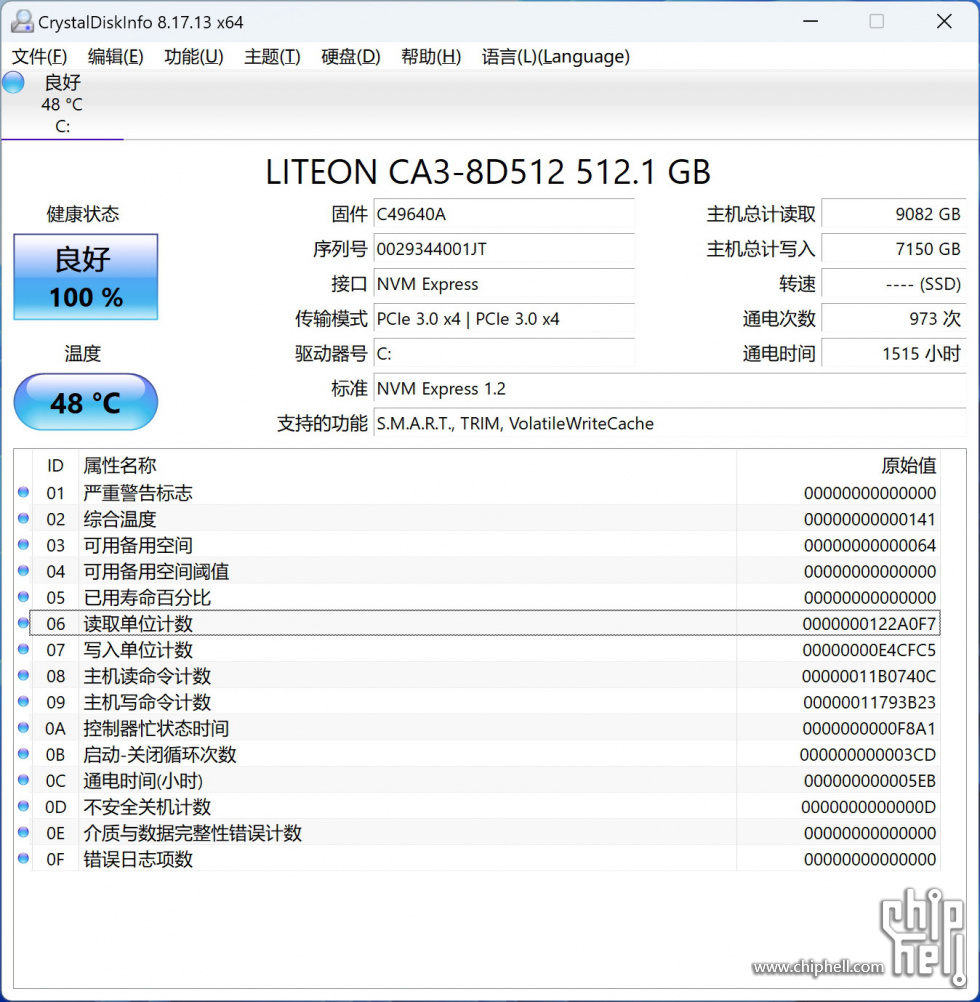
Task: Click status dot for 写入单位计数 row
Action: [x=24, y=649]
